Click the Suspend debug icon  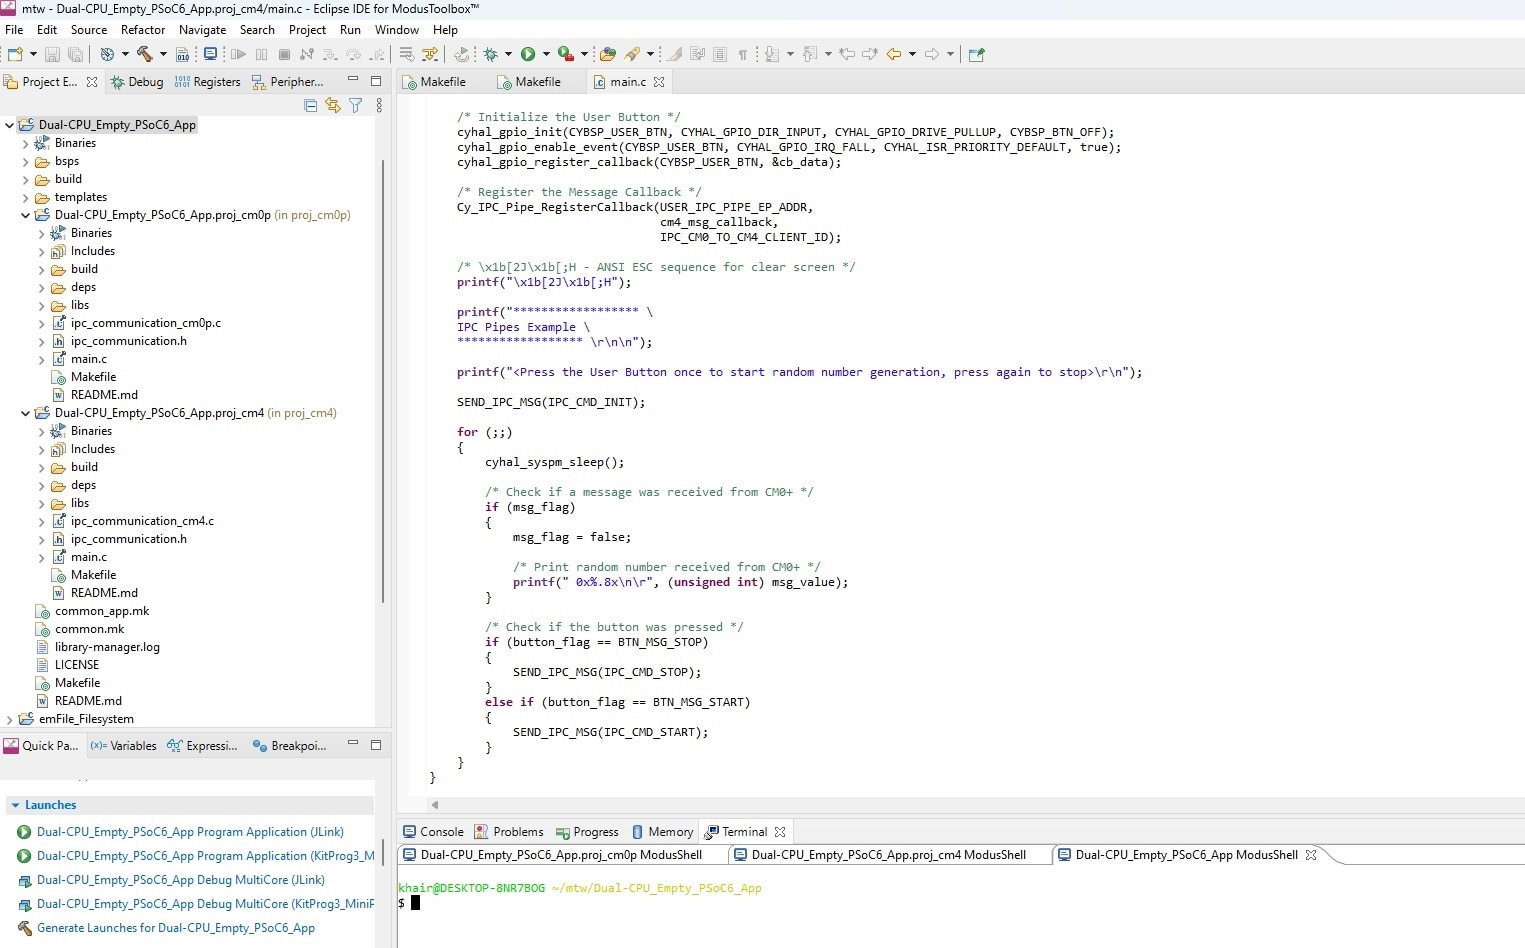(x=261, y=54)
